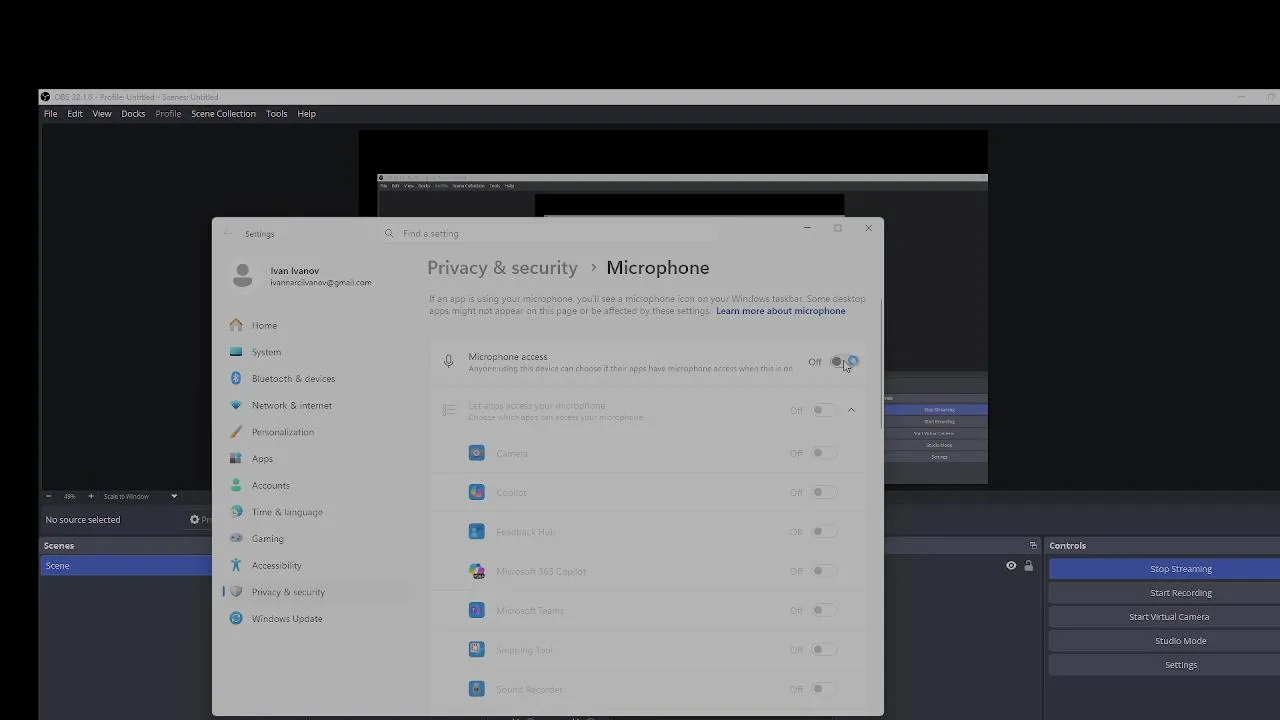Toggle microphone access for Microsoft 365 Copilot

[x=824, y=571]
